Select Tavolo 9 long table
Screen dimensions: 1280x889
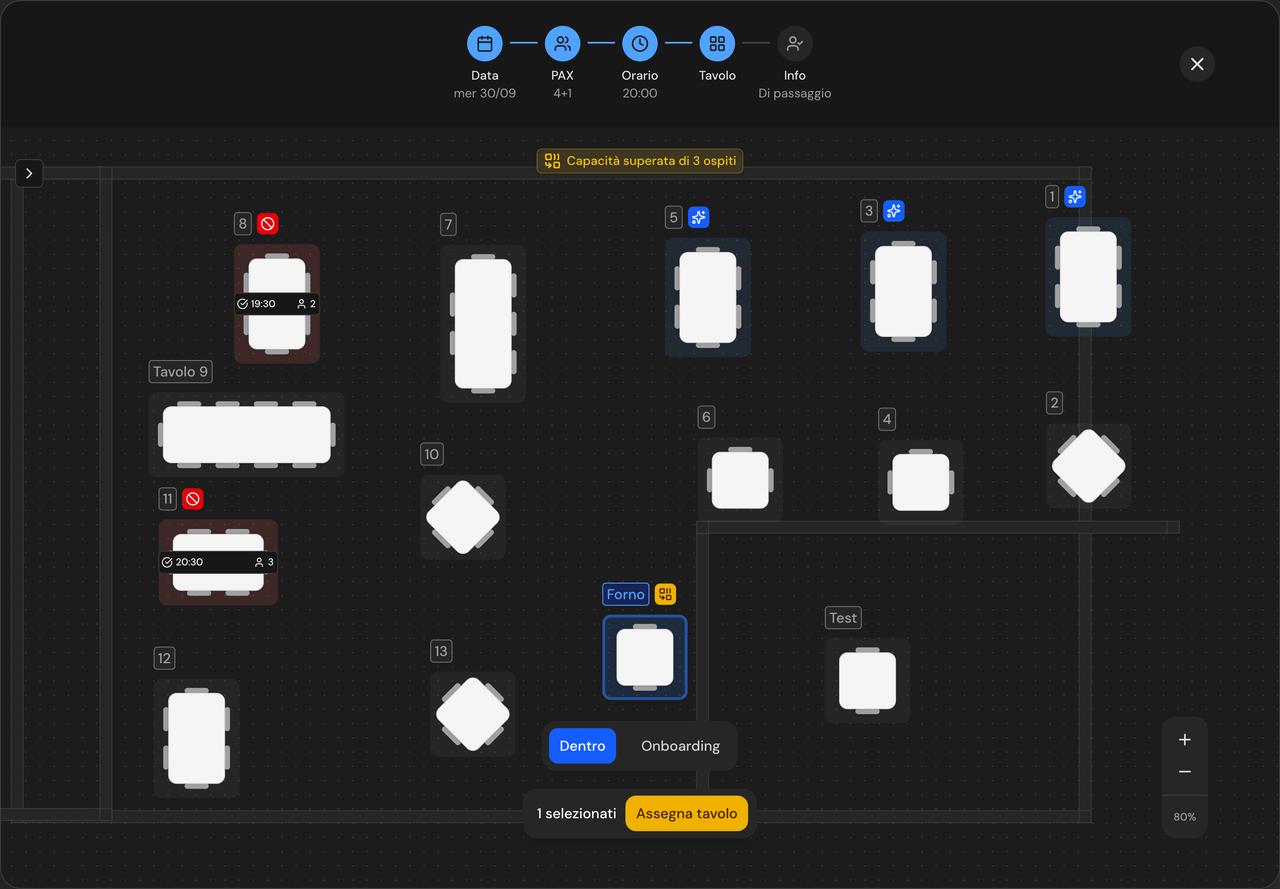point(247,434)
